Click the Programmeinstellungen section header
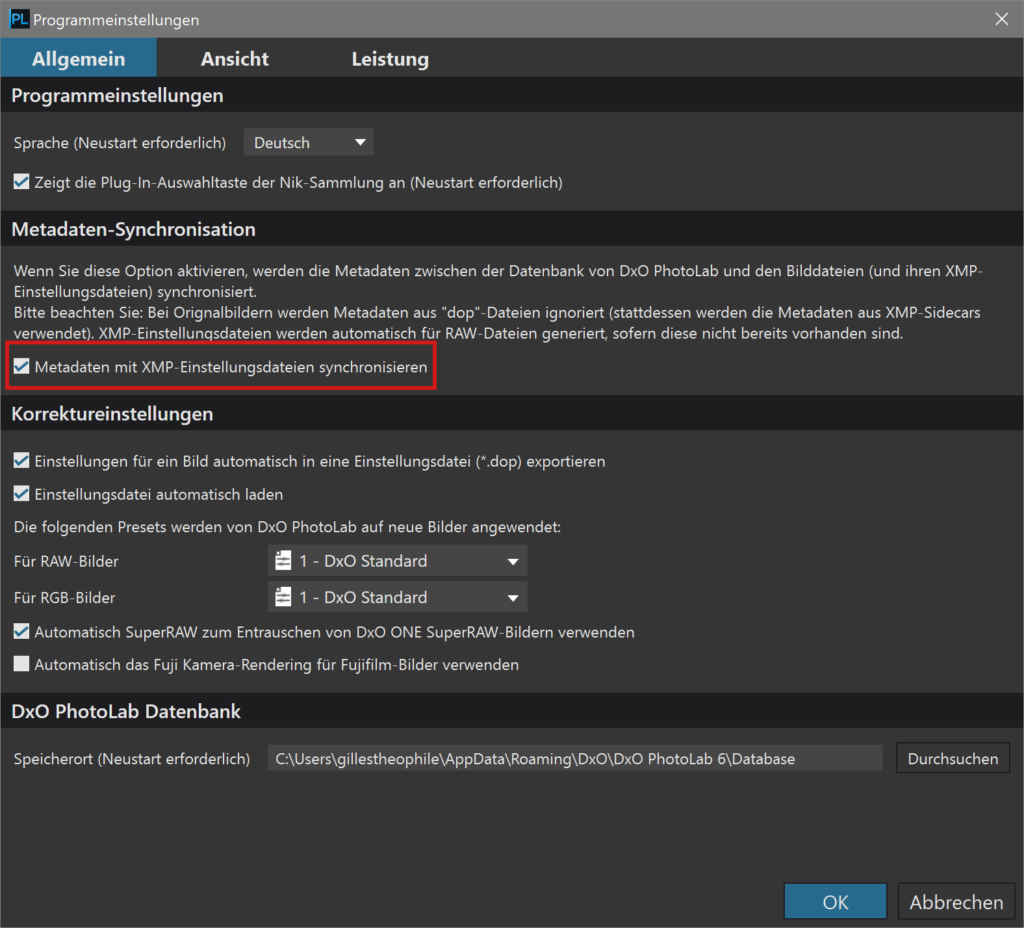Screen dimensions: 1024x928 118,95
